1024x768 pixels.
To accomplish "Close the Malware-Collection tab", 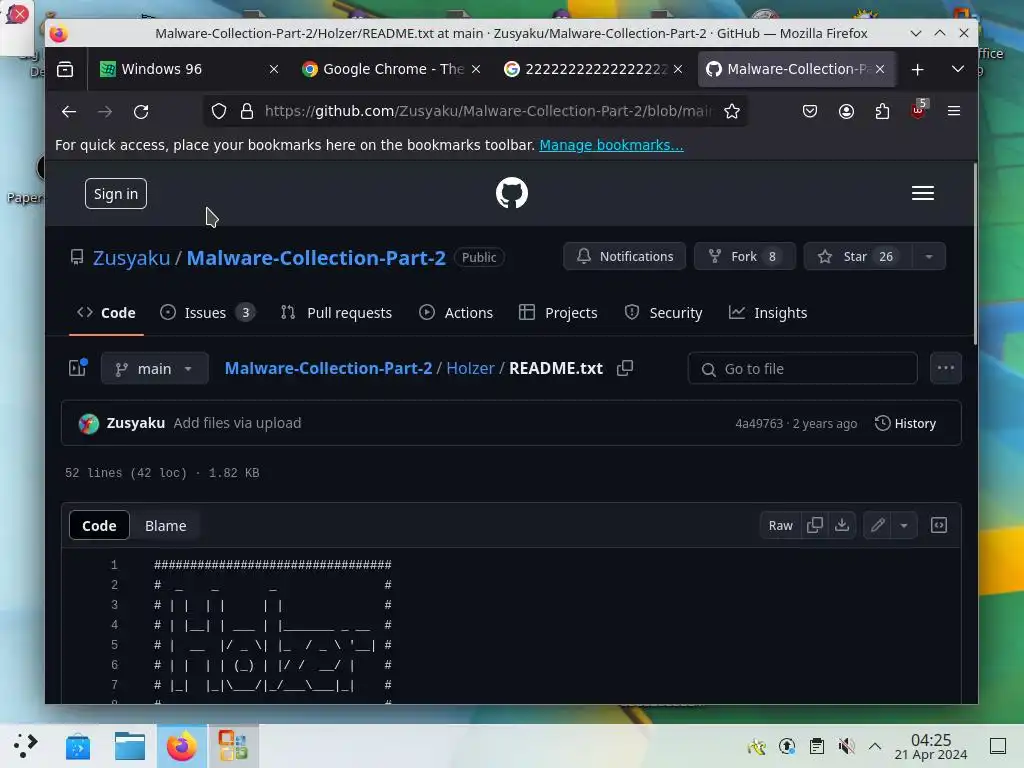I will click(x=880, y=69).
